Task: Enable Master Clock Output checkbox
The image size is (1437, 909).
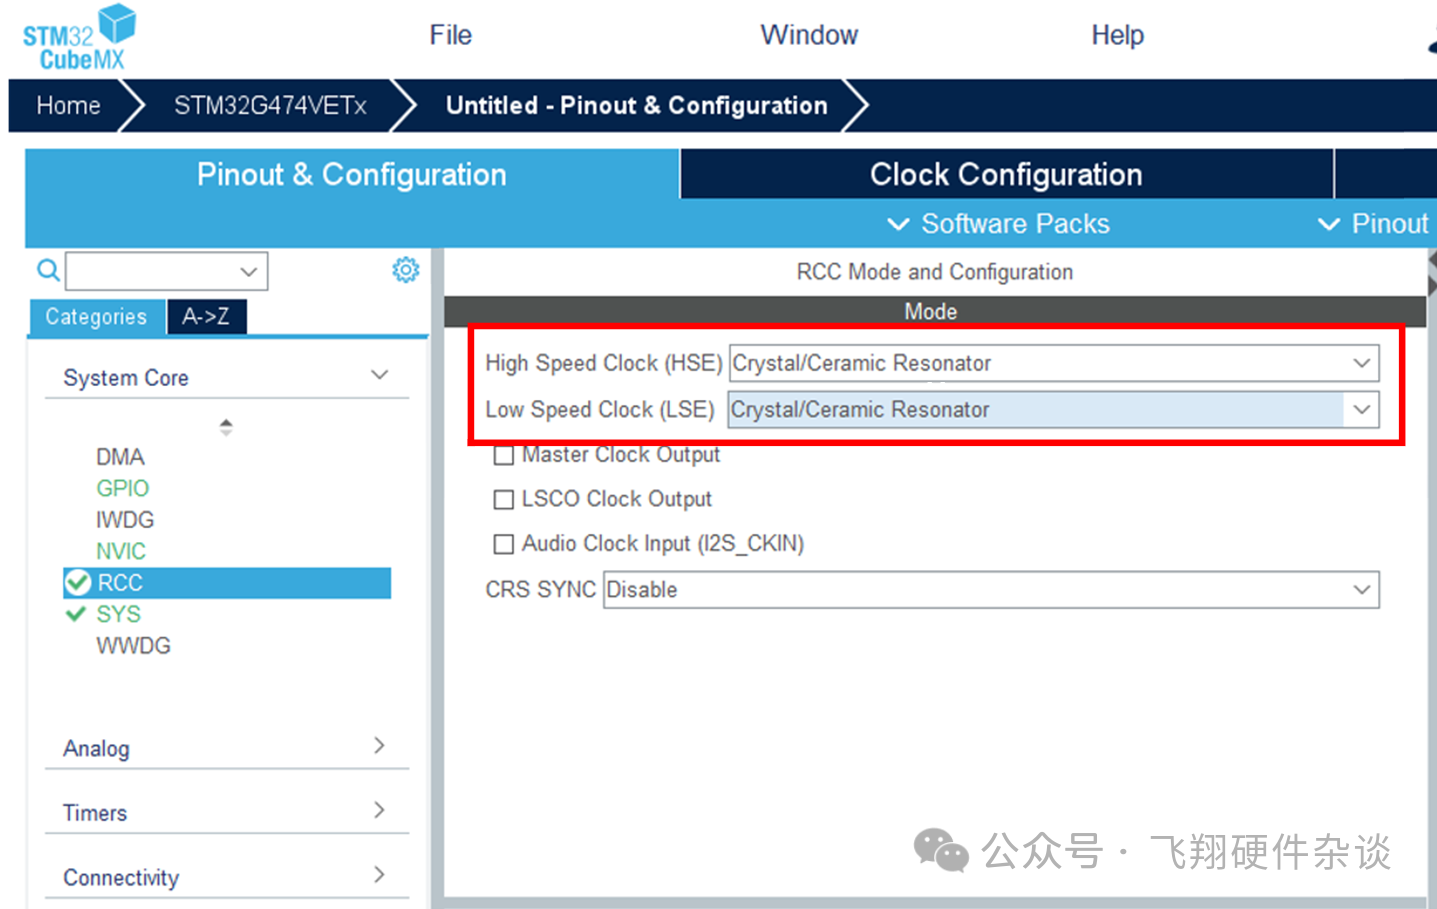Action: pos(504,455)
